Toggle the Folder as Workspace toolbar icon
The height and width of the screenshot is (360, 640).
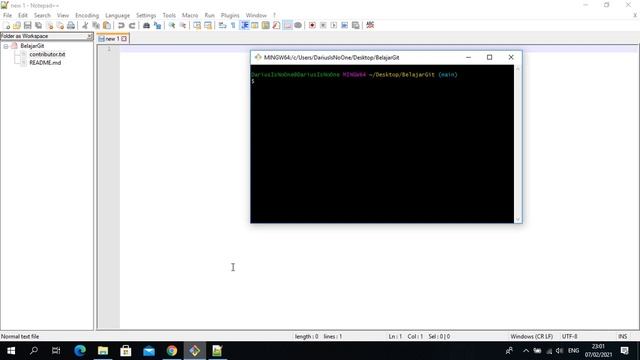point(287,25)
